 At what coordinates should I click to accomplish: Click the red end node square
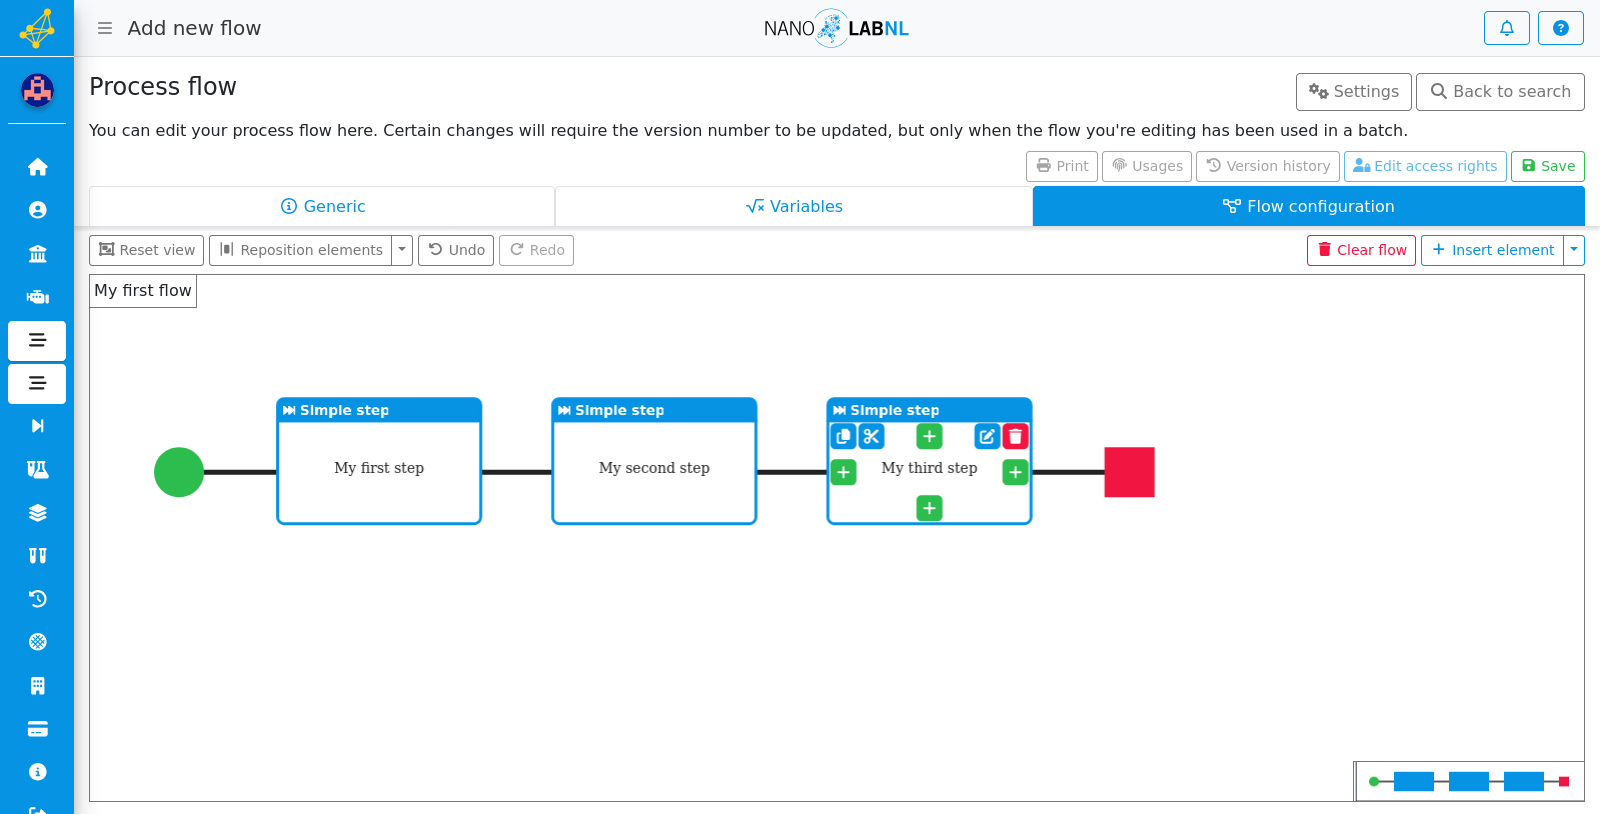1129,472
